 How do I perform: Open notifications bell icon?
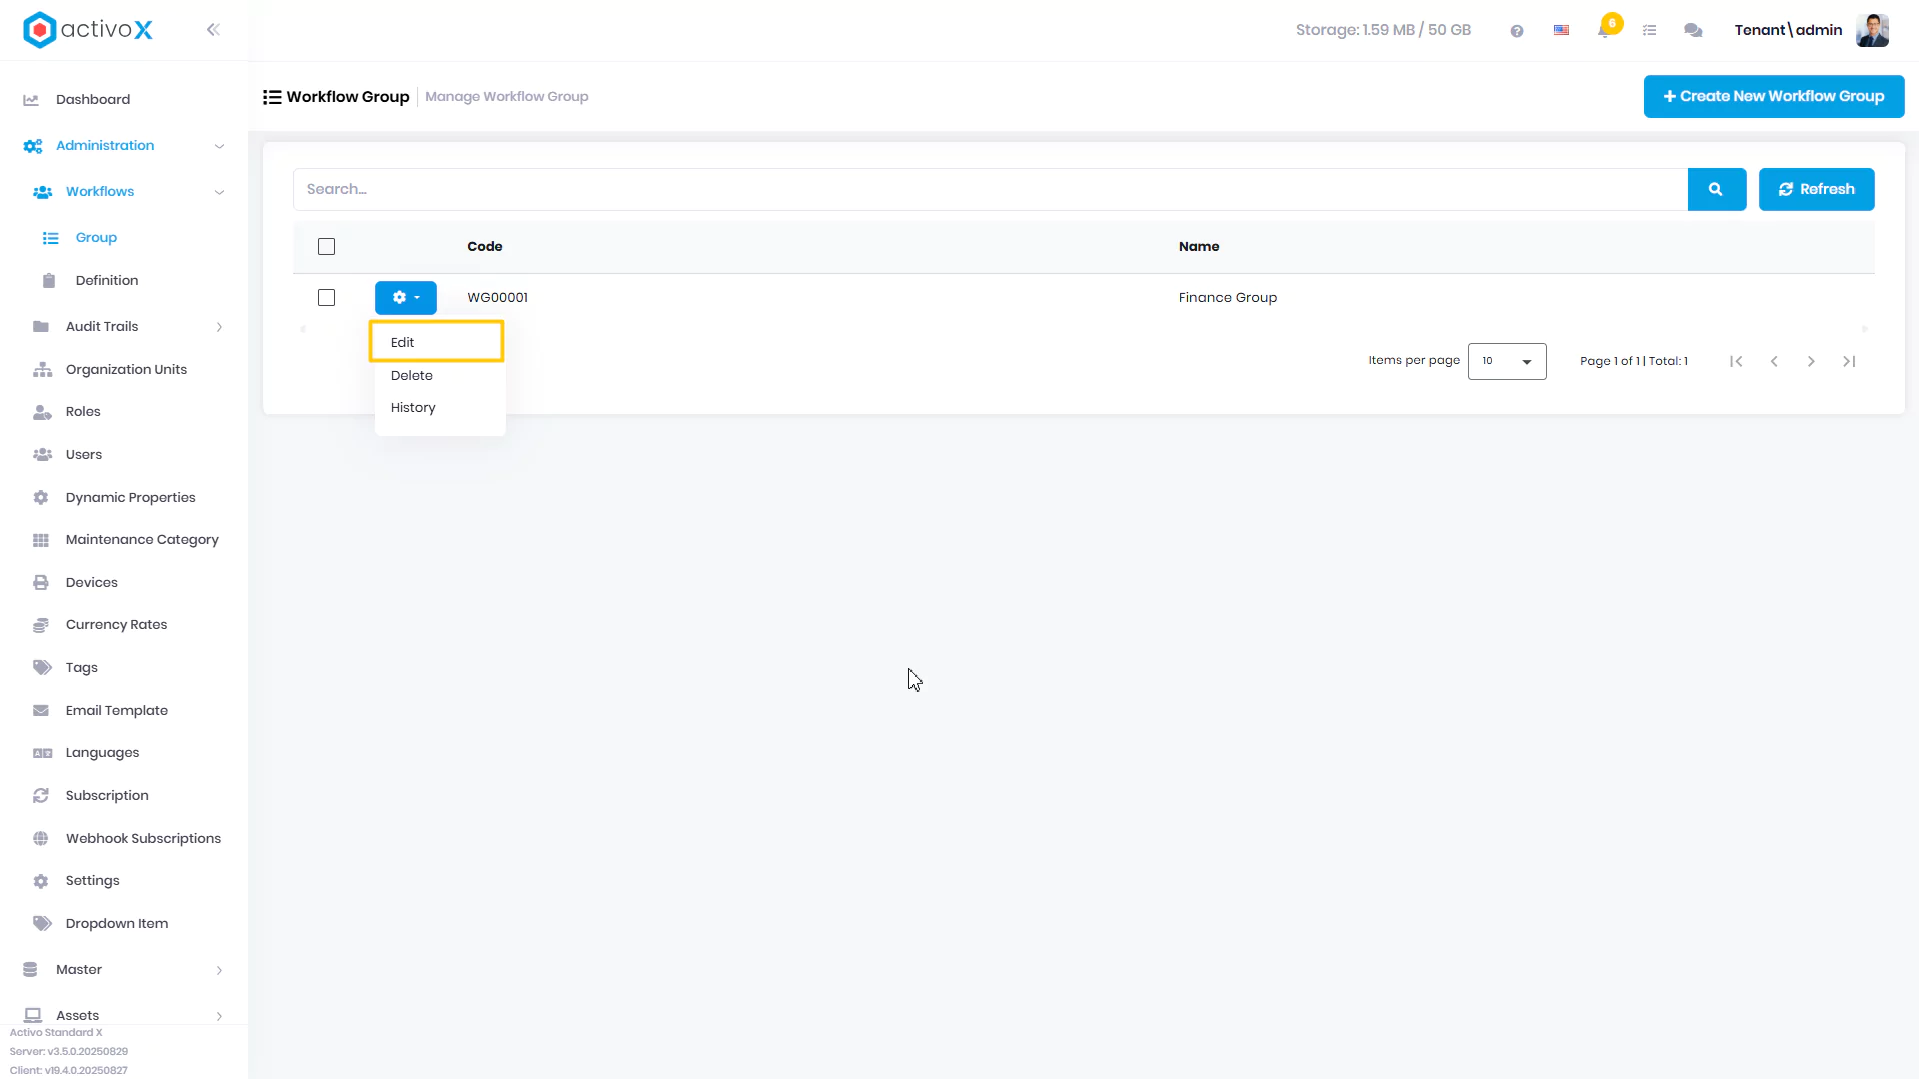tap(1605, 30)
